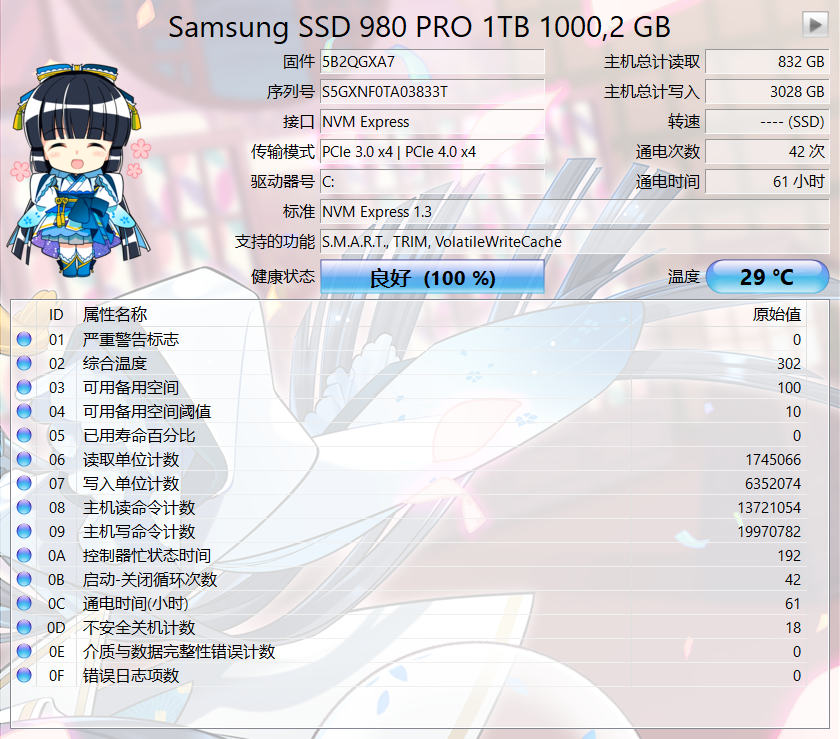Click the status orb beside 综合温度
This screenshot has width=840, height=739.
(24, 363)
